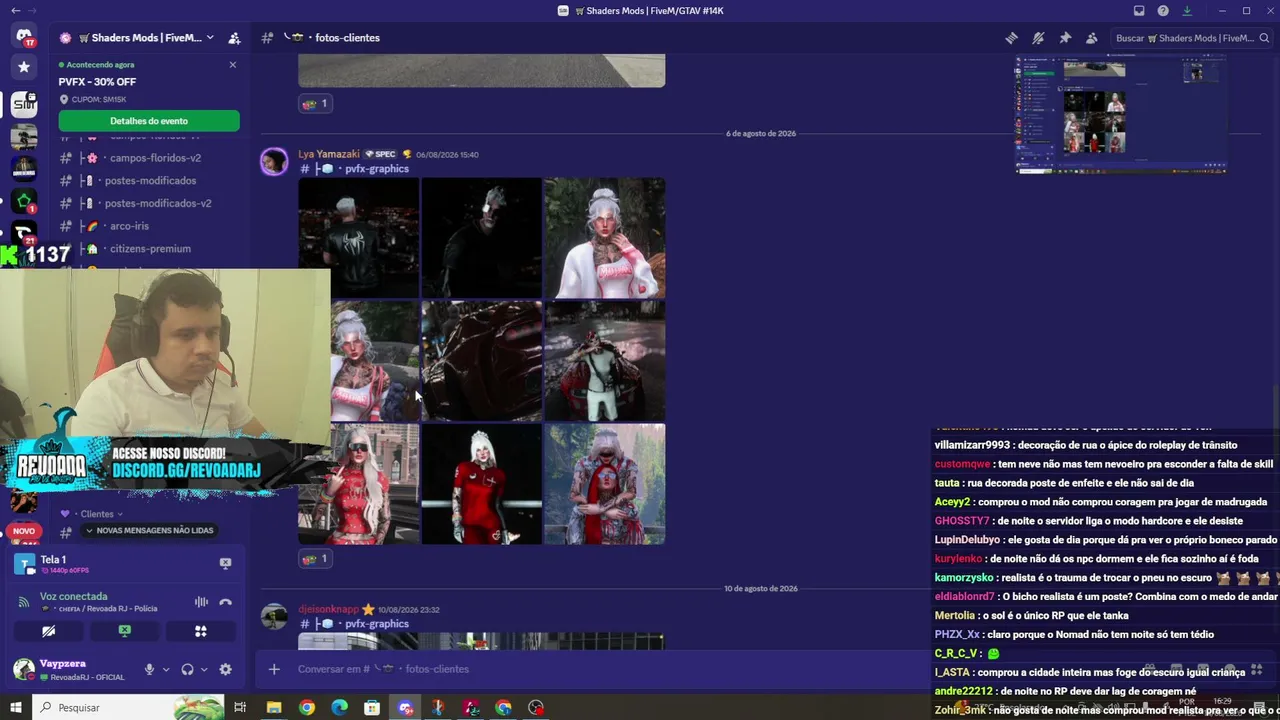Toggle screen share button in voice panel

pyautogui.click(x=125, y=631)
